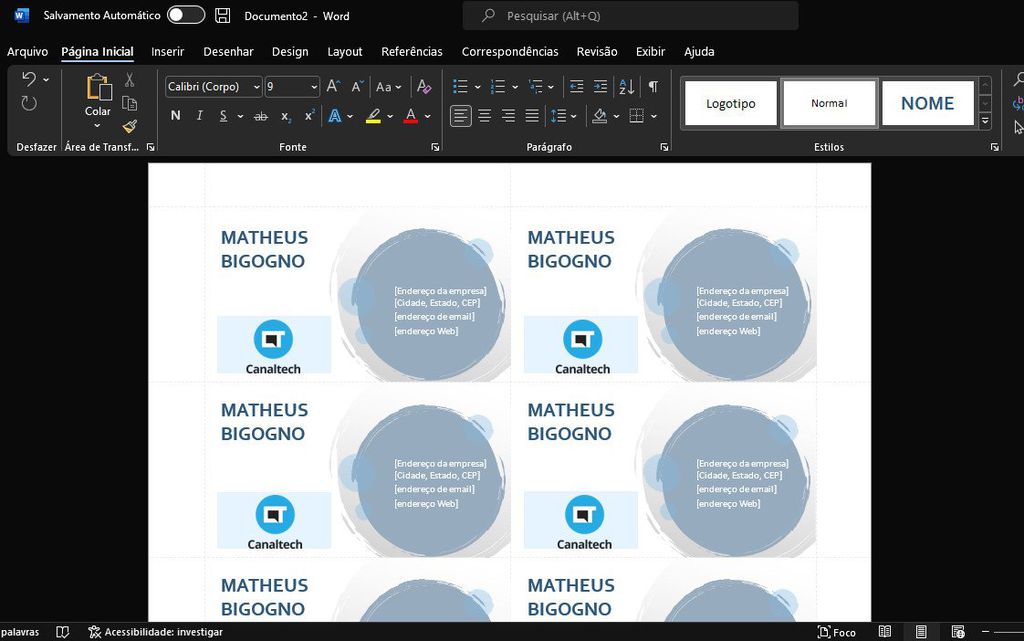Switch to the Inserir tab
Image resolution: width=1024 pixels, height=641 pixels.
[x=167, y=52]
